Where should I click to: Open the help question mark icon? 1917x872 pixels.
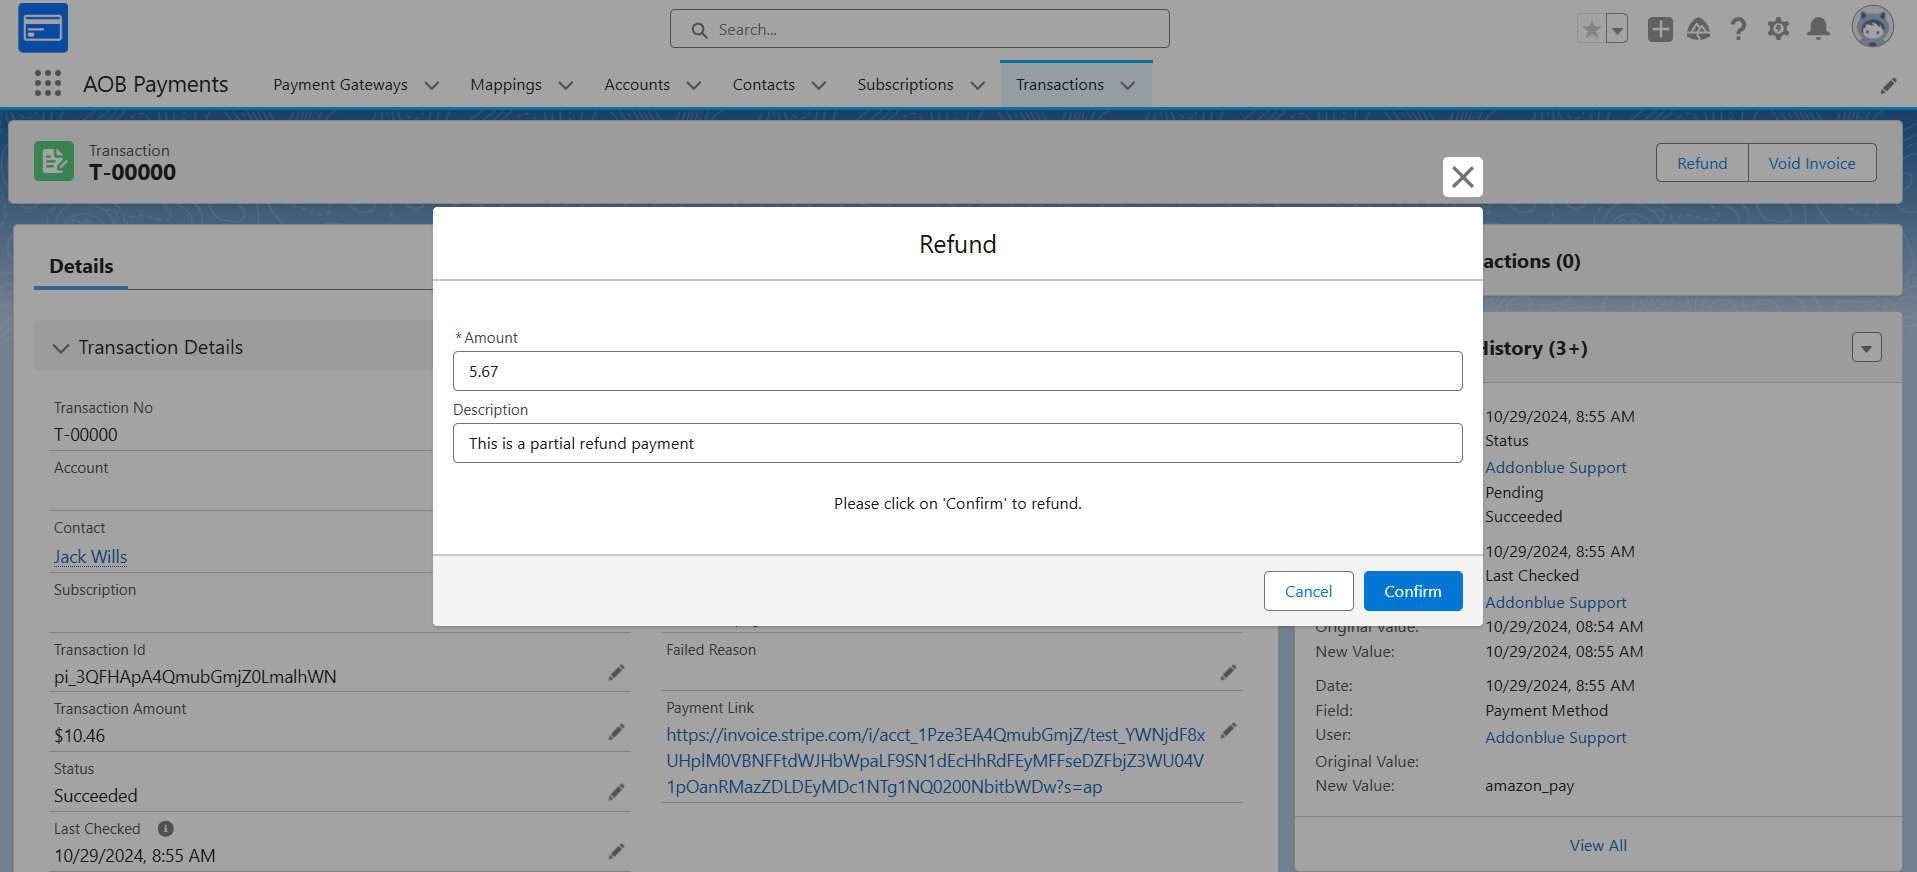(1739, 29)
